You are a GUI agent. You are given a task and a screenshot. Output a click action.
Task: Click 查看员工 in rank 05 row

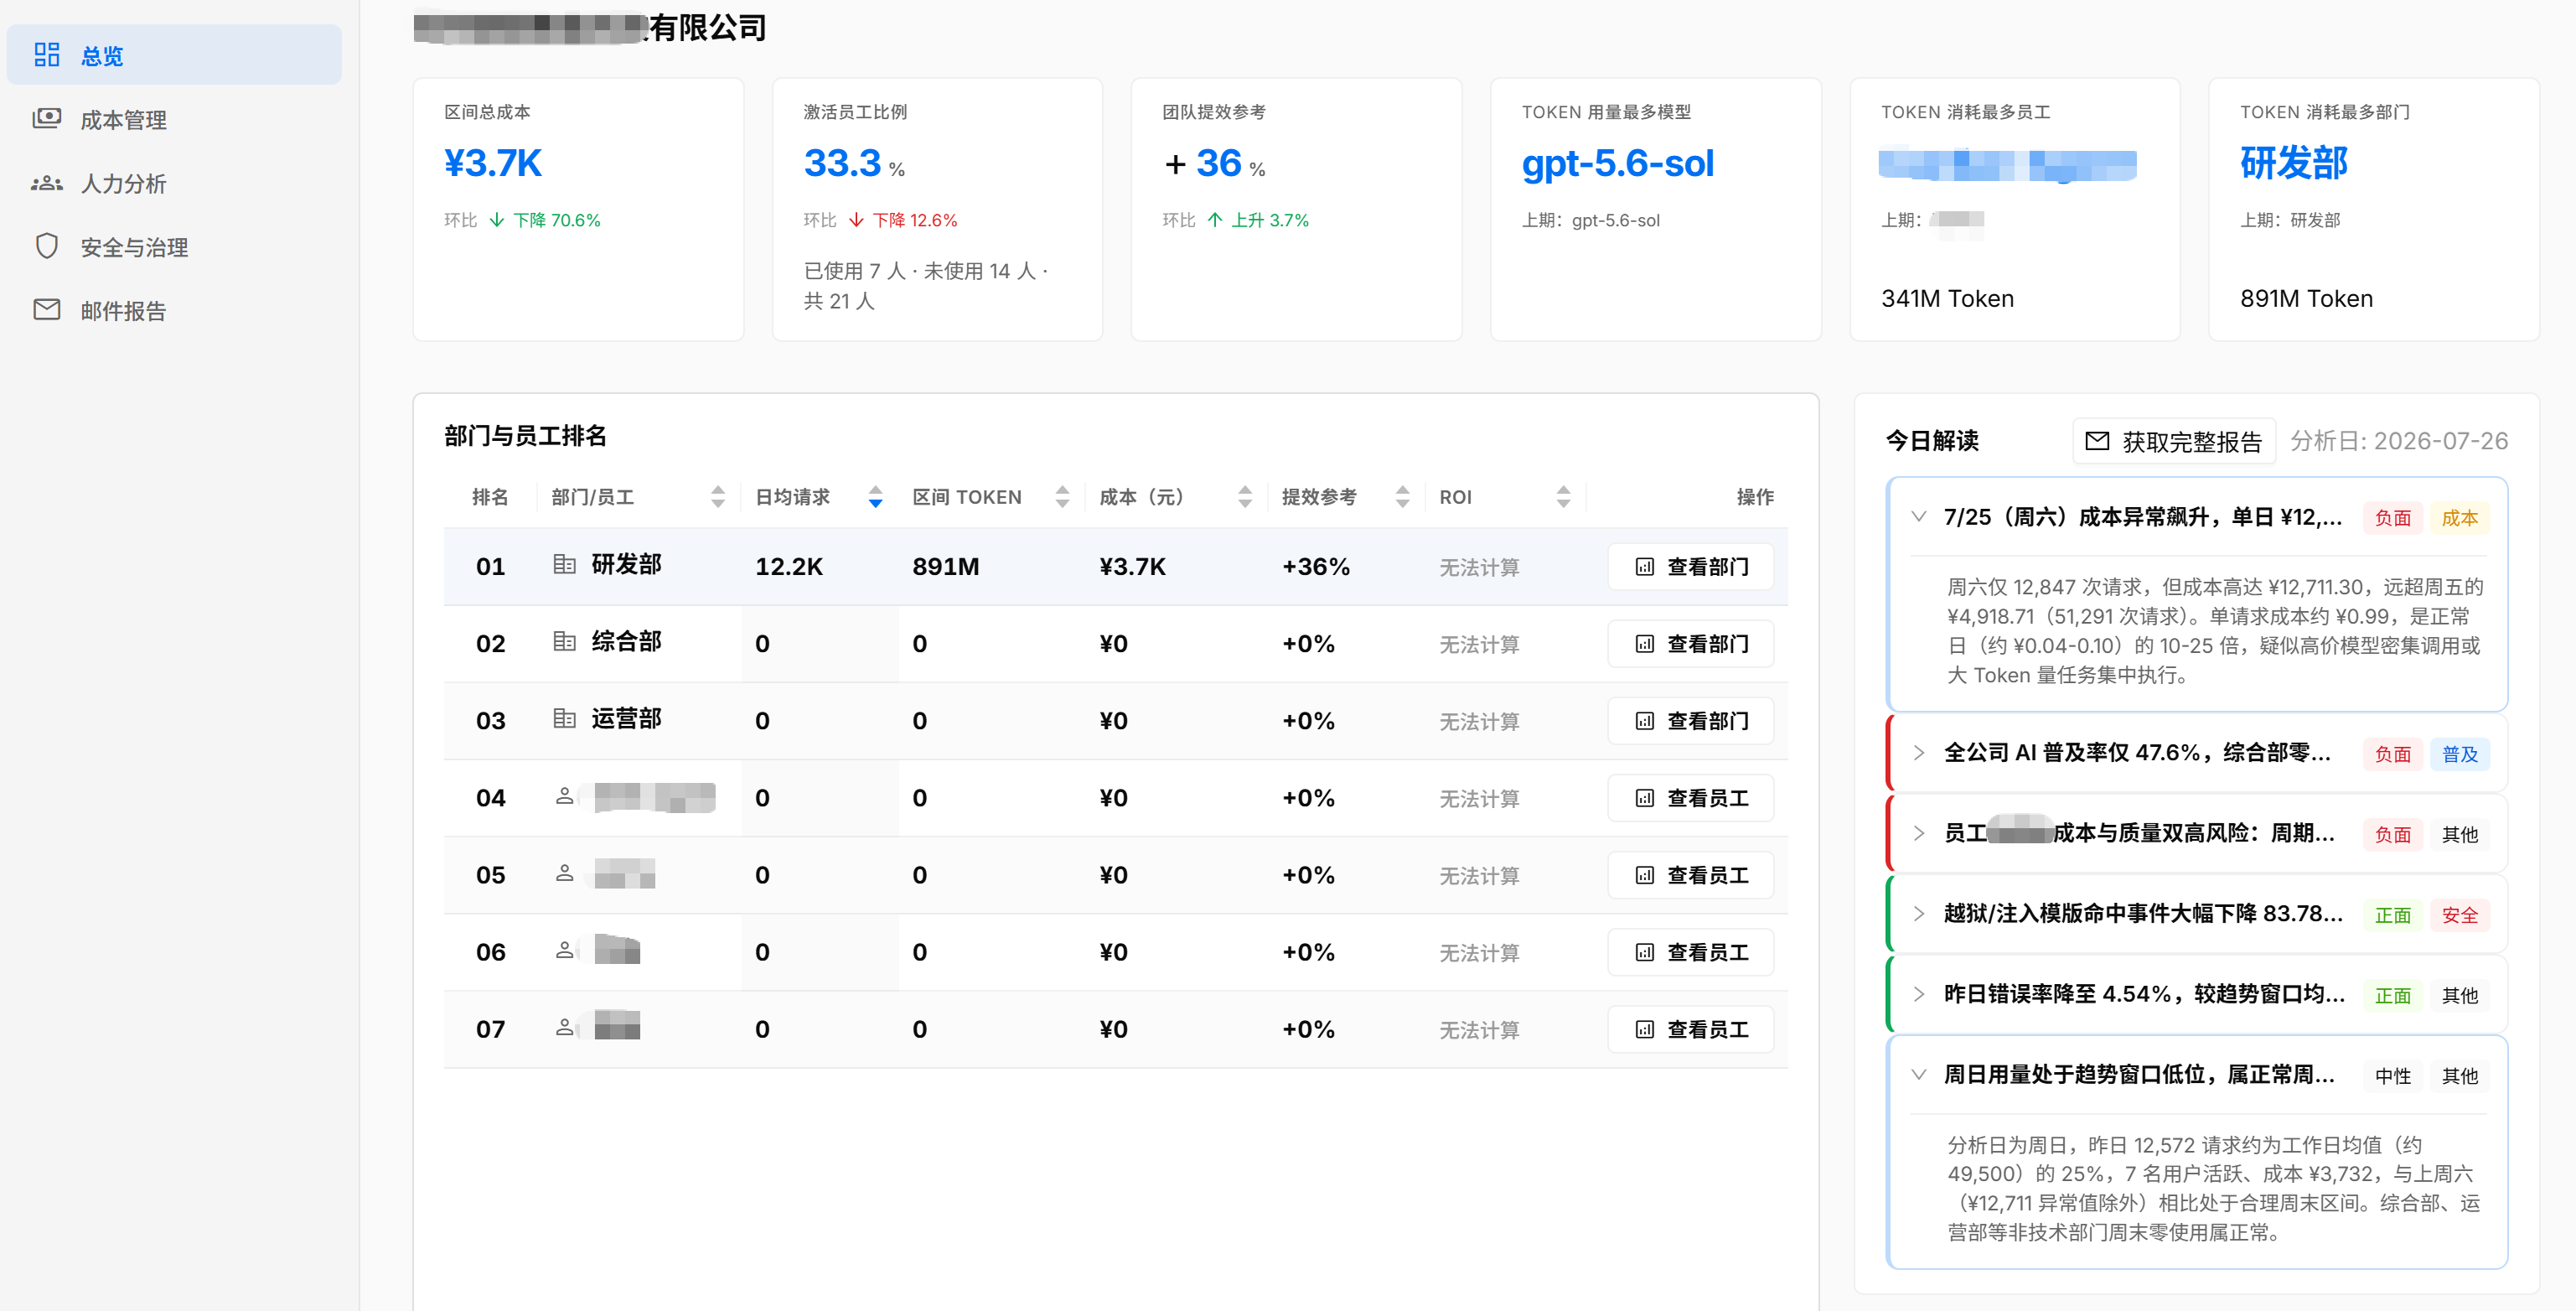1690,875
